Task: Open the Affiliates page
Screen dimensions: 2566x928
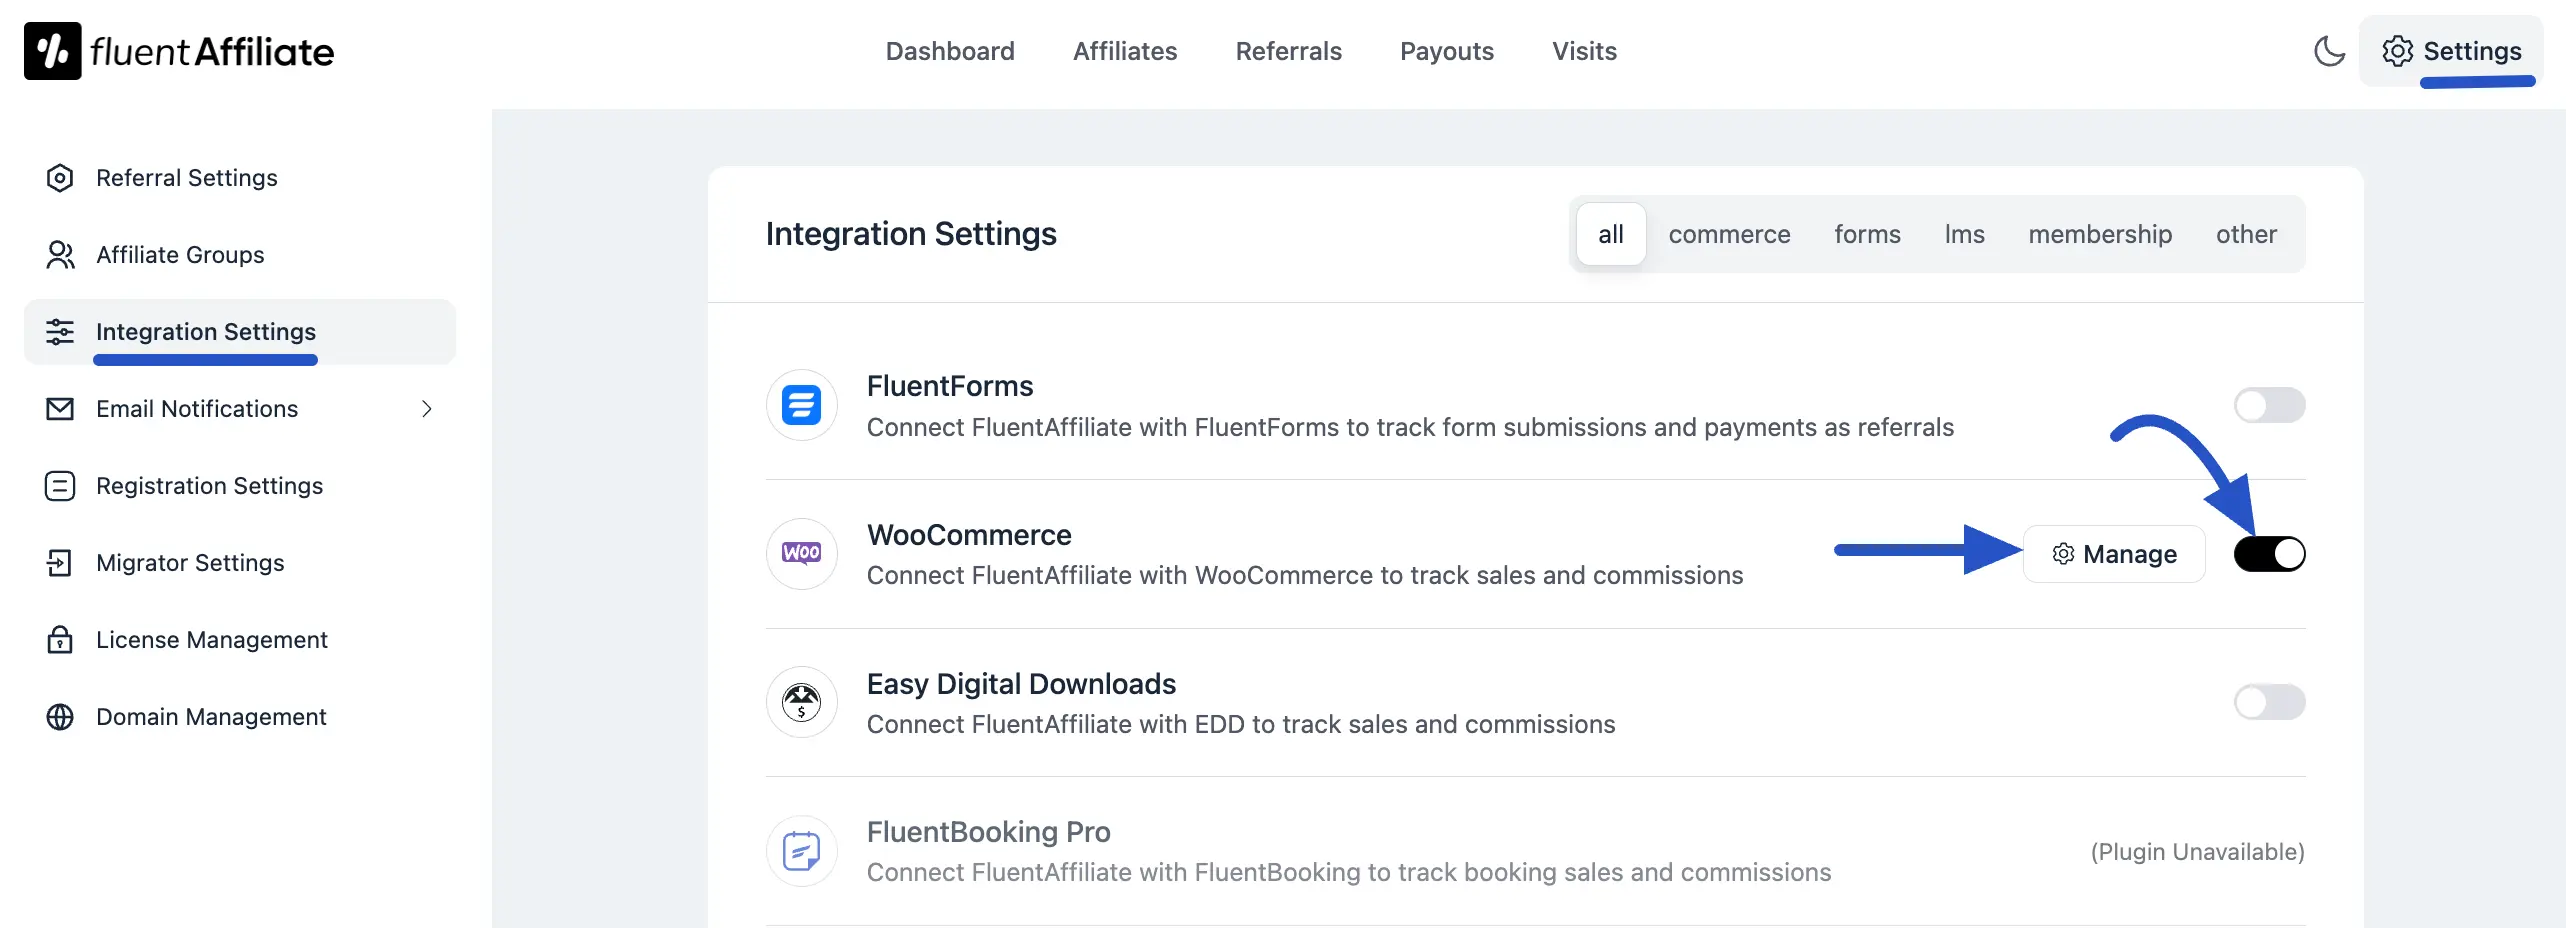Action: click(x=1124, y=51)
